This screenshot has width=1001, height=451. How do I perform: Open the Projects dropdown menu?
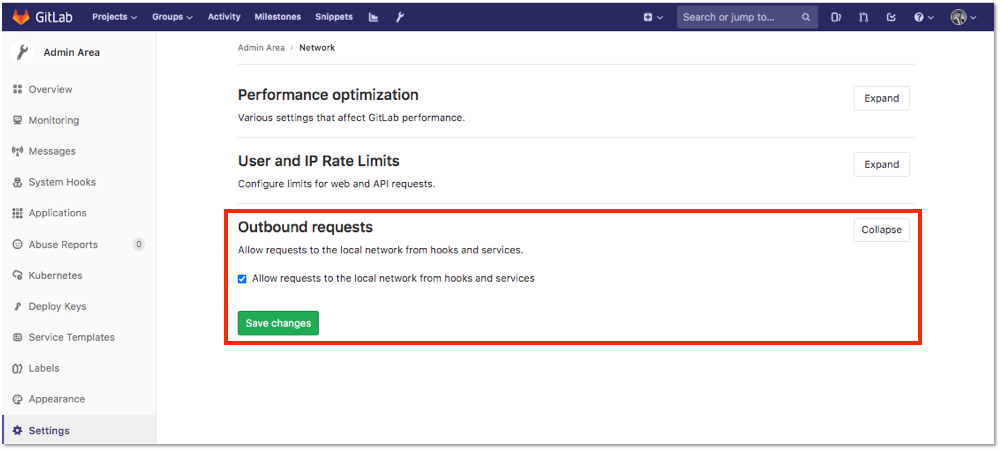(114, 17)
